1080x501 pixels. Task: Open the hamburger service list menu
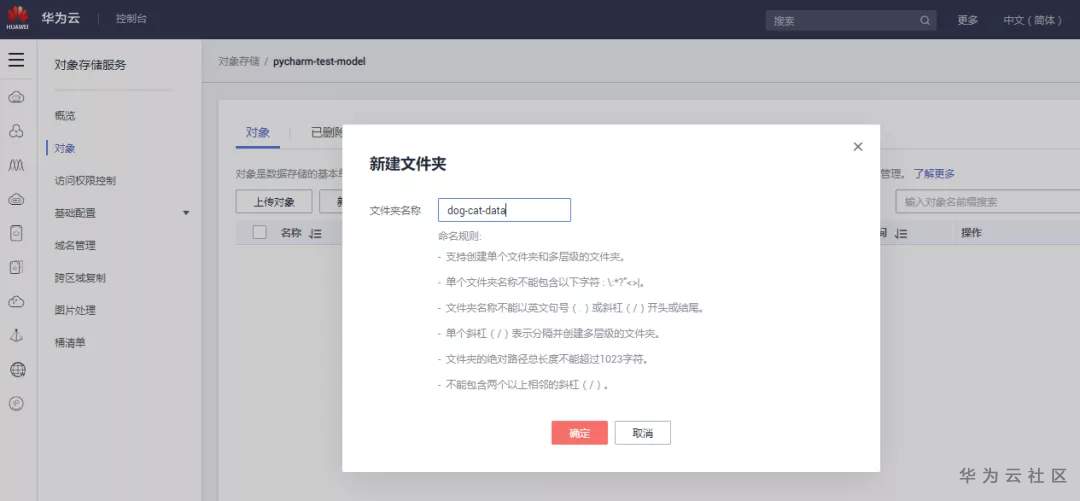coord(17,60)
